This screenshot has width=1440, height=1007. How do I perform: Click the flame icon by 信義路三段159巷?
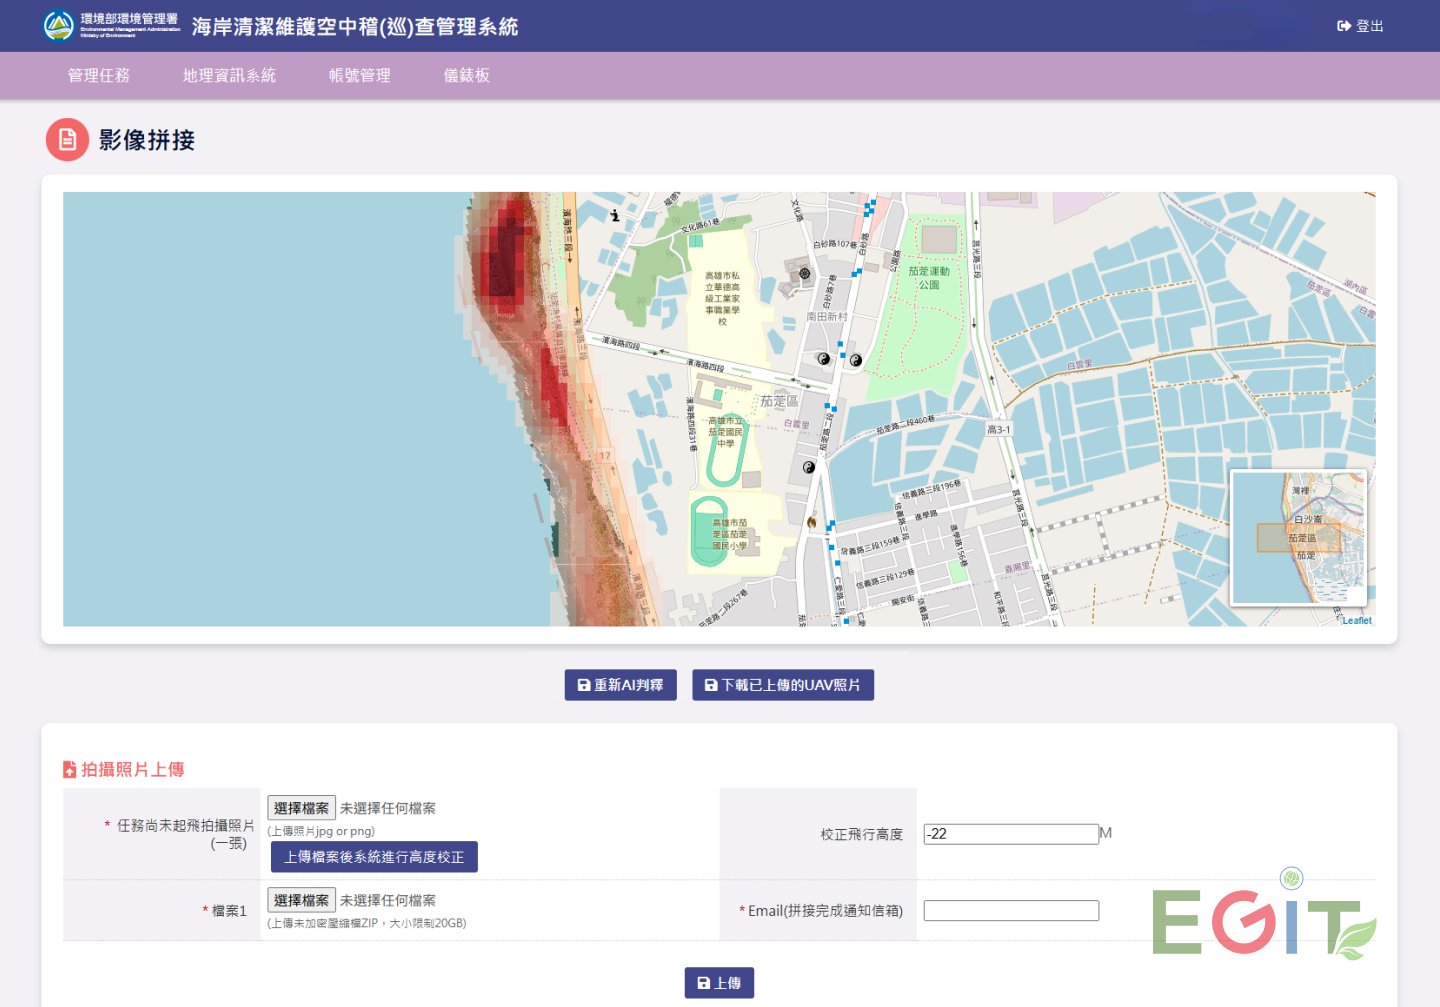pyautogui.click(x=811, y=522)
